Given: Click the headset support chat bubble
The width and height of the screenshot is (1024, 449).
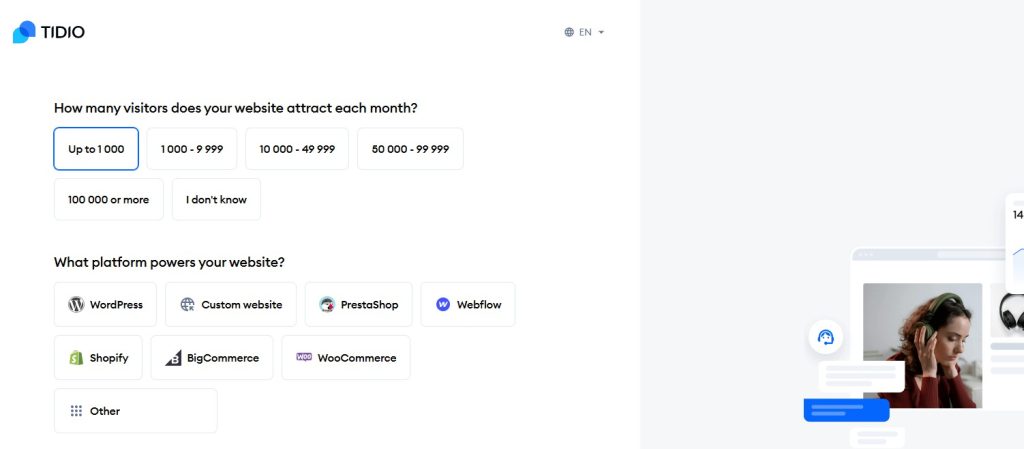Looking at the screenshot, I should (x=826, y=337).
